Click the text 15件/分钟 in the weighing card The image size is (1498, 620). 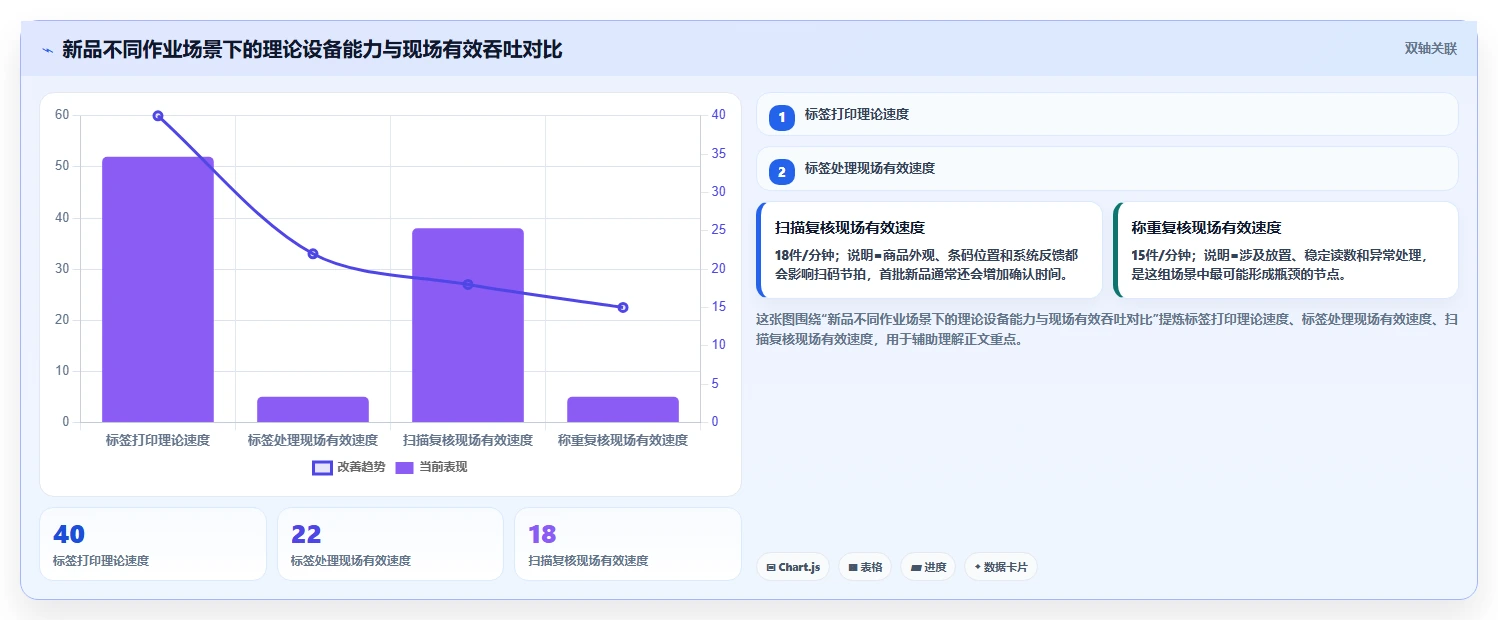tap(1162, 255)
